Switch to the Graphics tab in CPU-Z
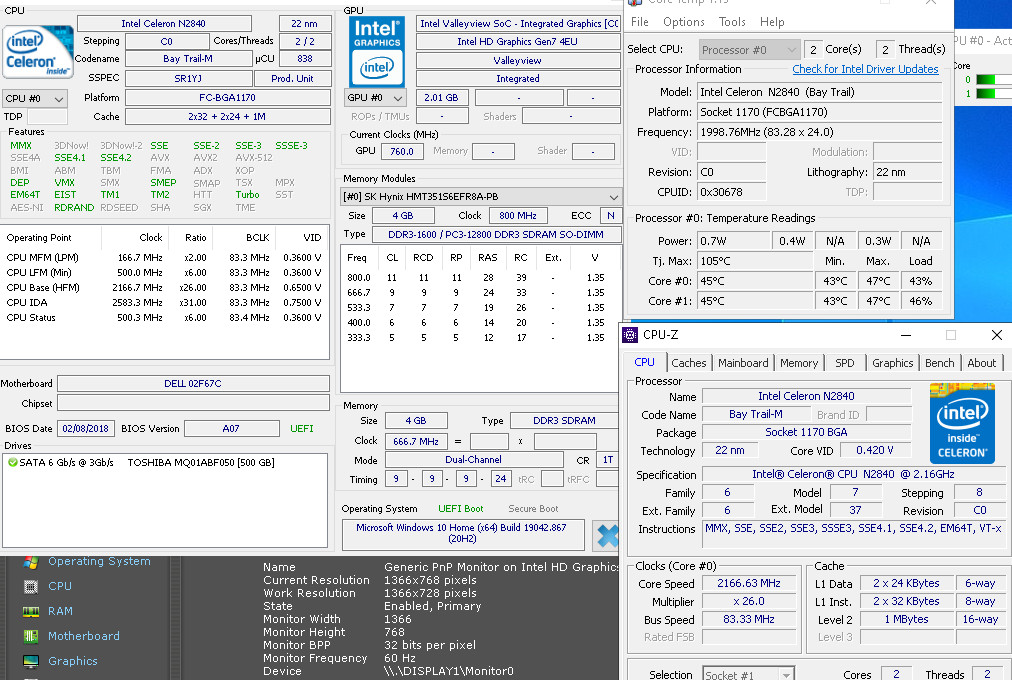1012x680 pixels. point(893,363)
